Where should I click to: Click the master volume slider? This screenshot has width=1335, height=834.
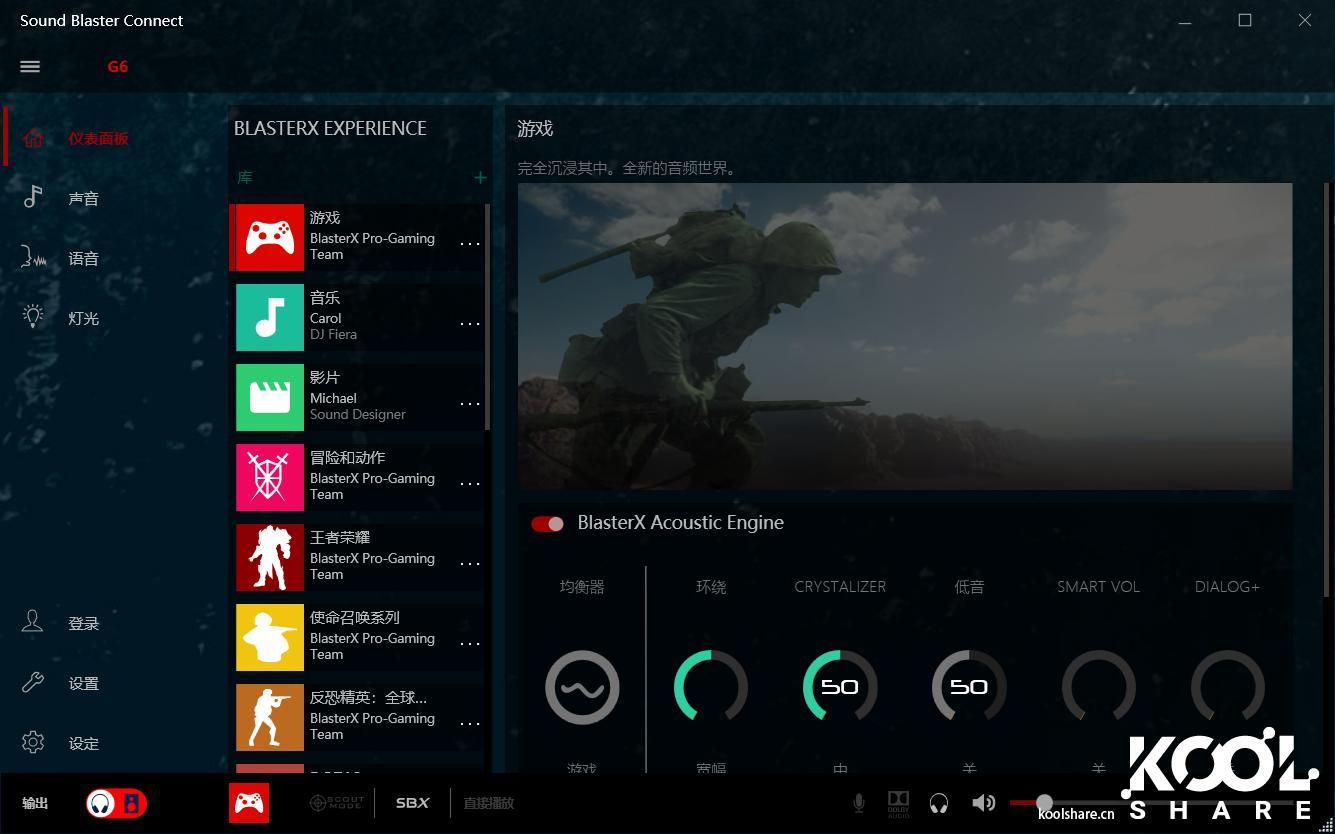1044,803
